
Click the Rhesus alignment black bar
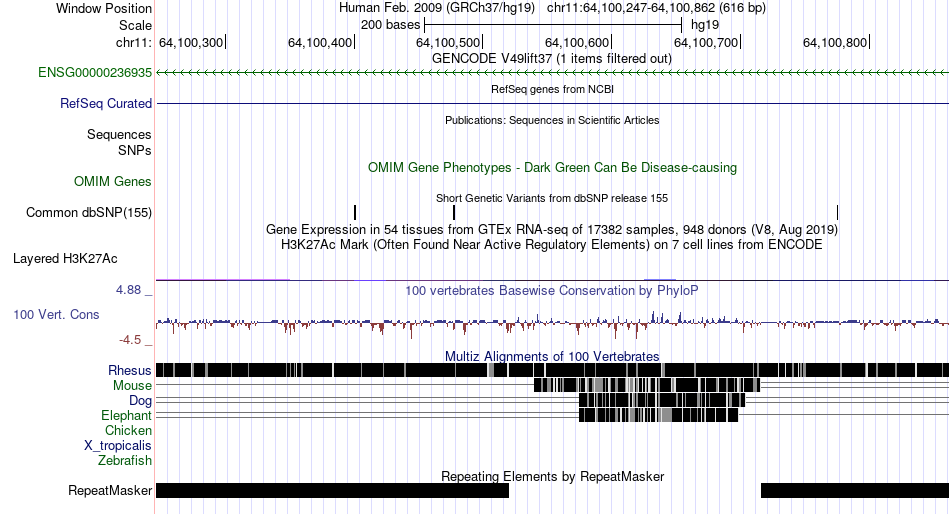tap(553, 370)
